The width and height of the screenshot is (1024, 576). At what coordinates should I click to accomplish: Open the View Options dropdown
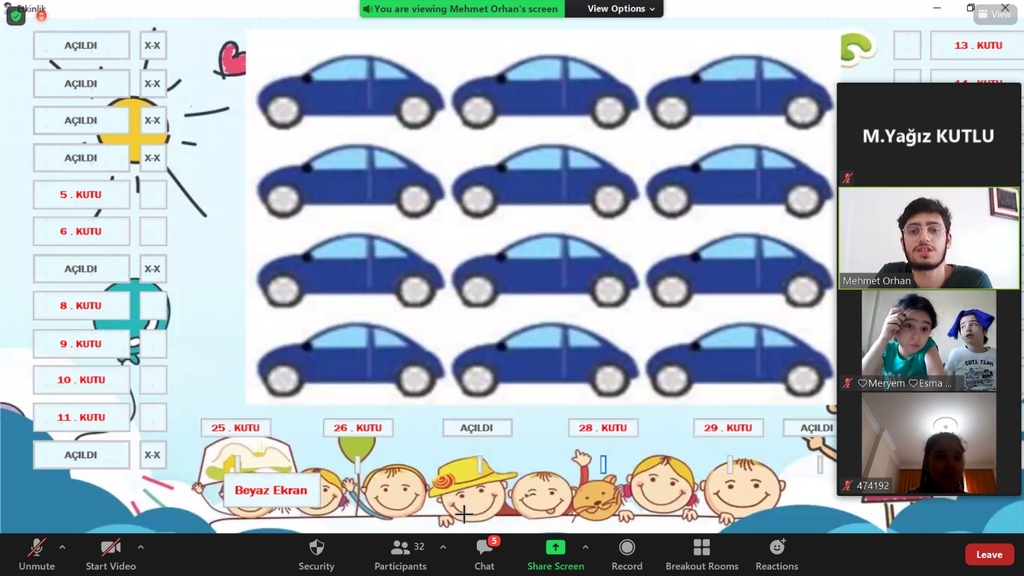621,9
